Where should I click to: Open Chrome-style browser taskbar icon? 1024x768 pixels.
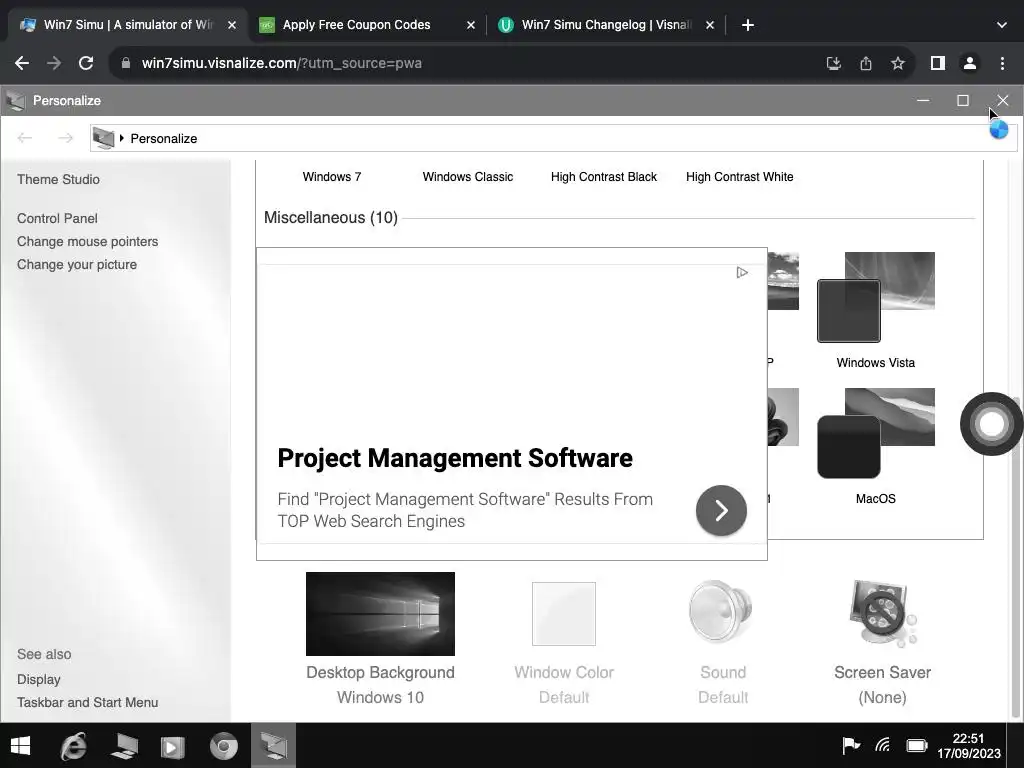pyautogui.click(x=223, y=746)
